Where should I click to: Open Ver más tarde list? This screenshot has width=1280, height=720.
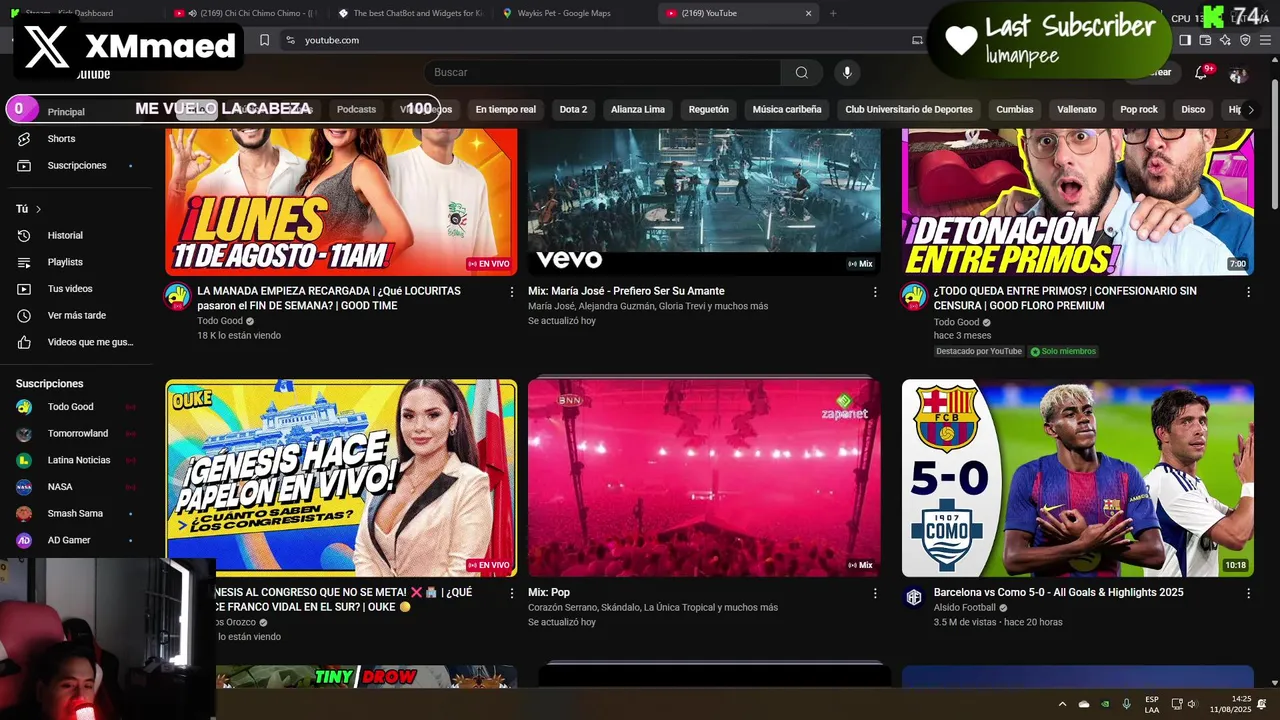pos(76,315)
